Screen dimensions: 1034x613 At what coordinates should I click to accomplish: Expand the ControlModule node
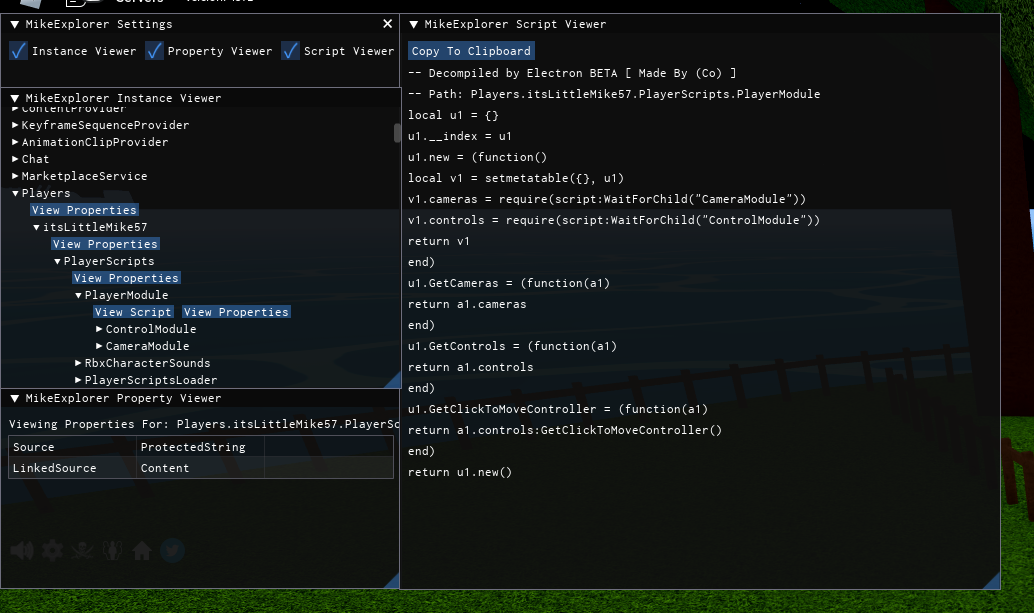98,328
